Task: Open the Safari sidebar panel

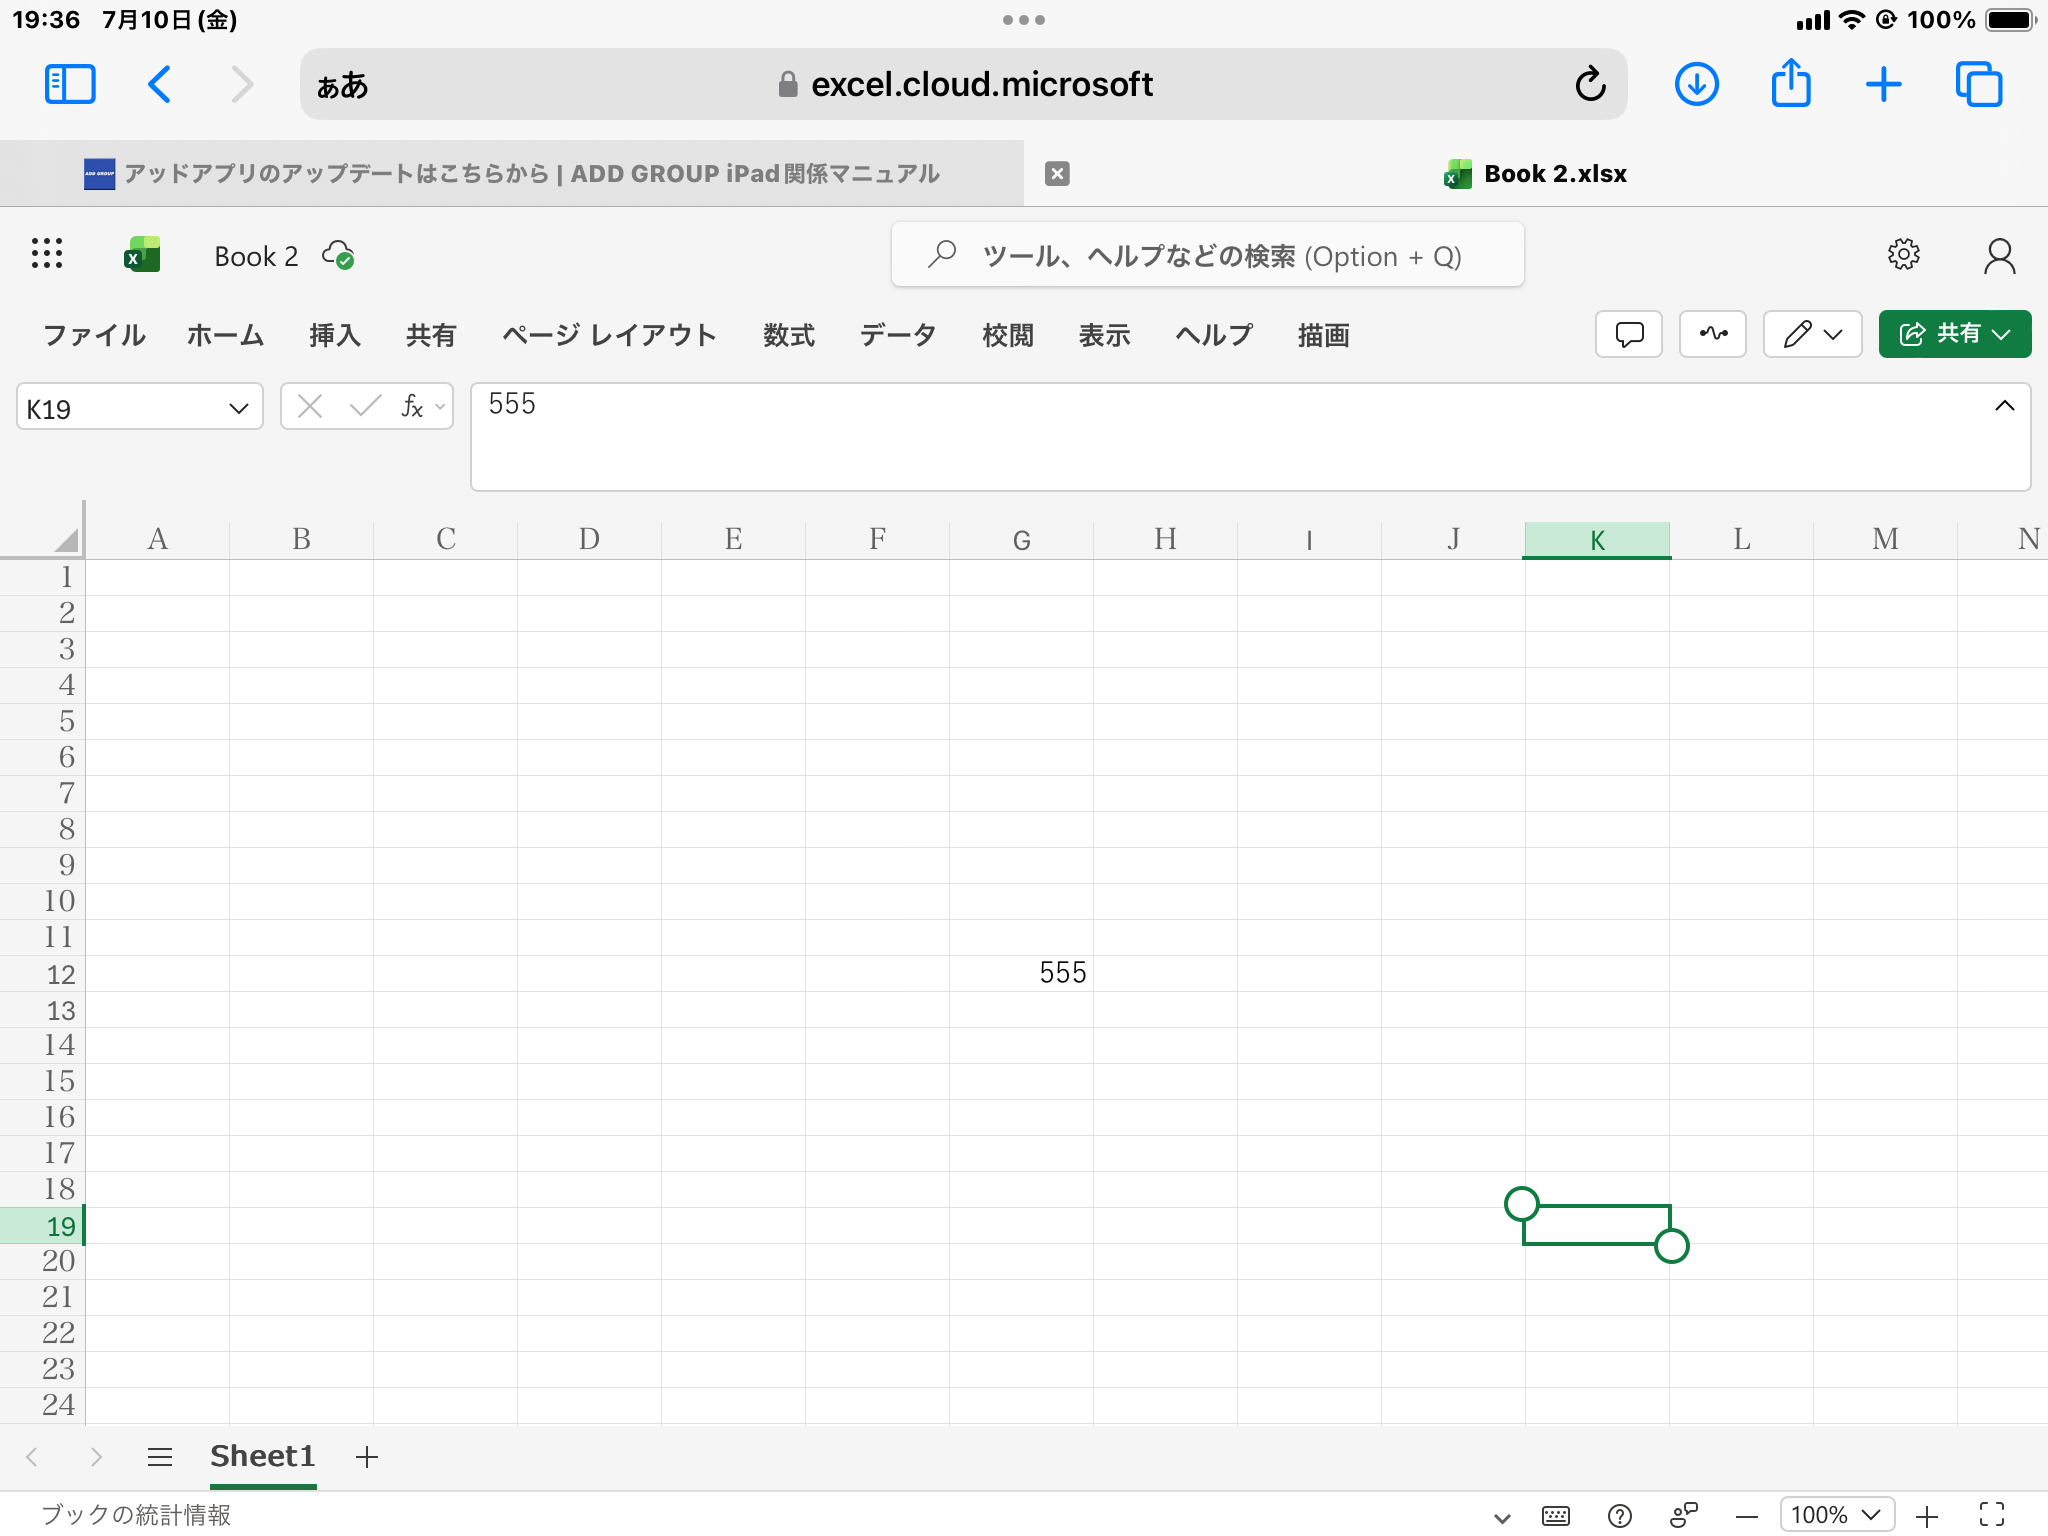Action: point(70,84)
